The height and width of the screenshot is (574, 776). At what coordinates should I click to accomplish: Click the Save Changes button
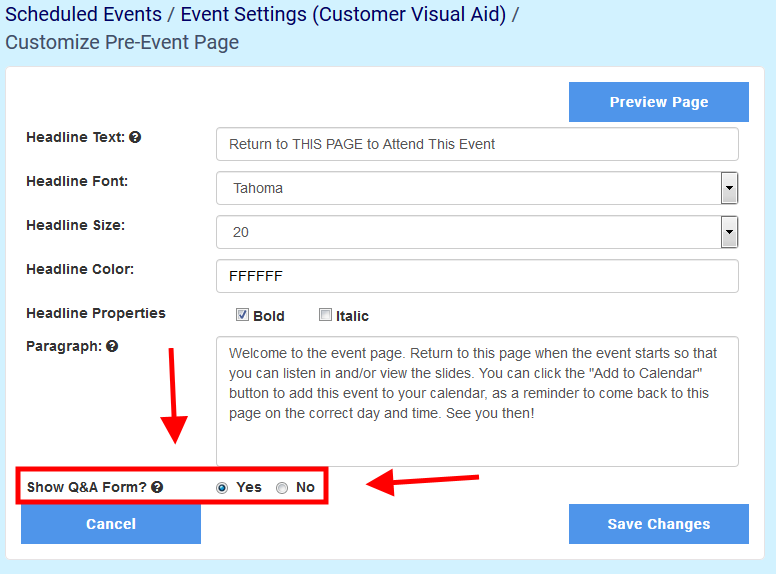point(659,524)
